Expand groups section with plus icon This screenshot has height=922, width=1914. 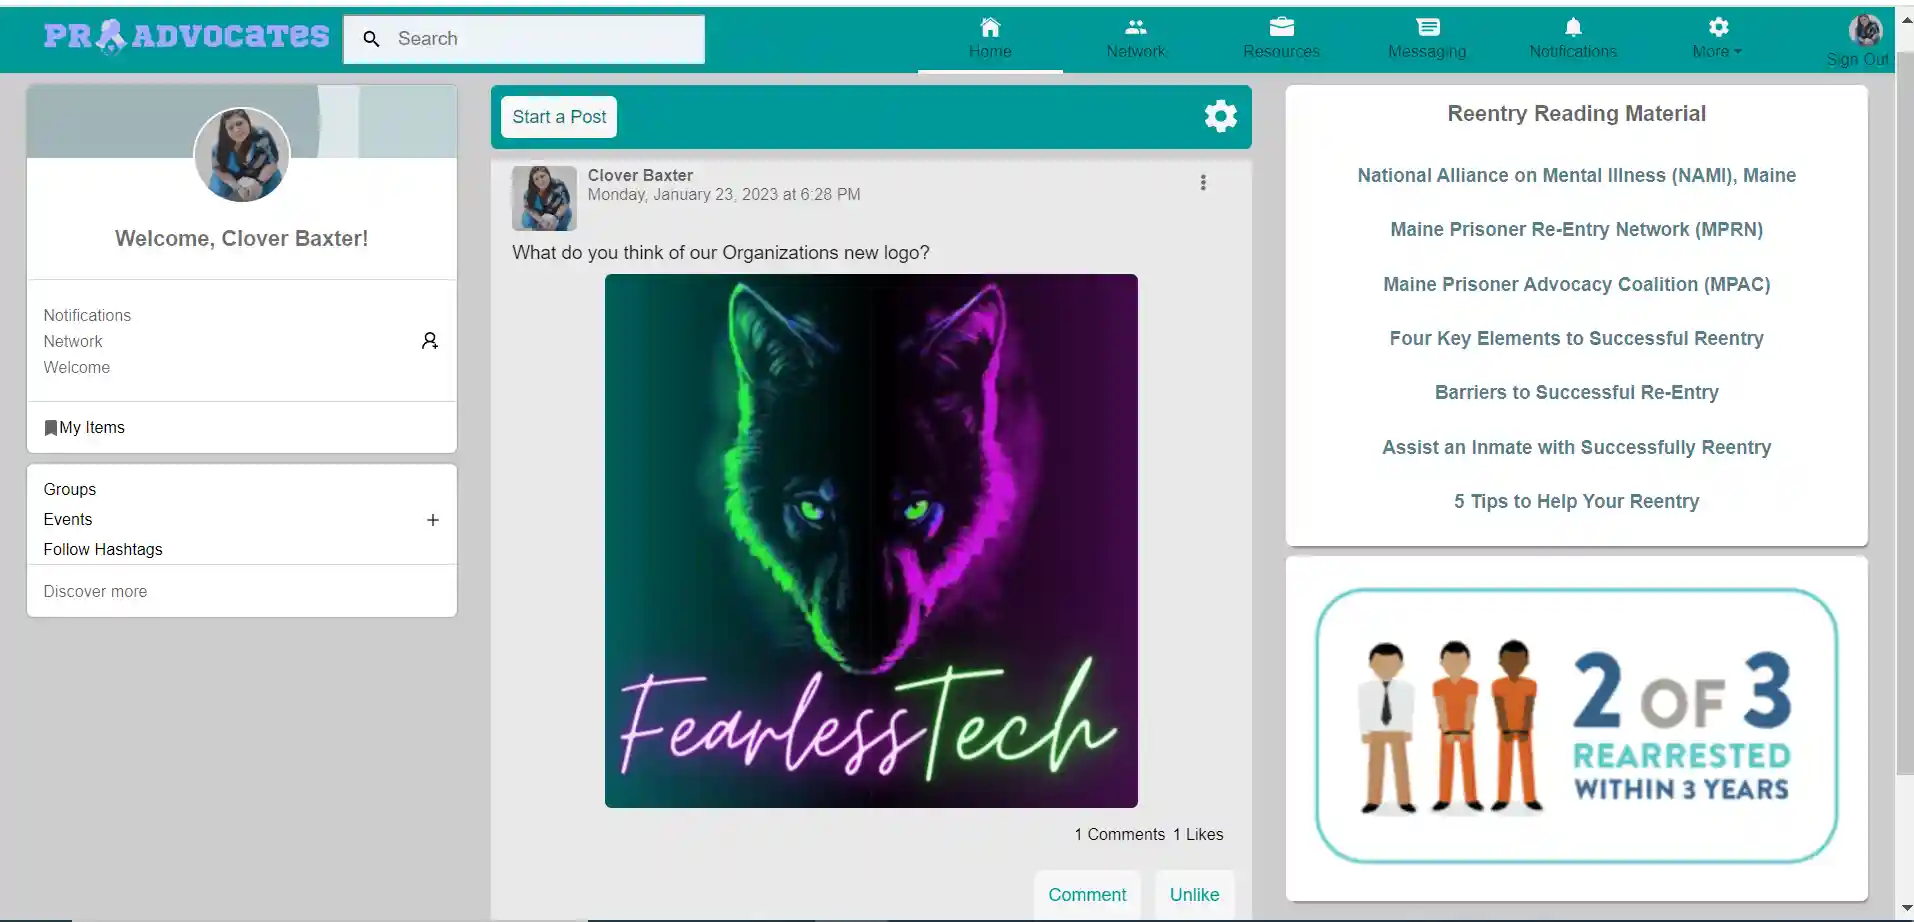[433, 520]
